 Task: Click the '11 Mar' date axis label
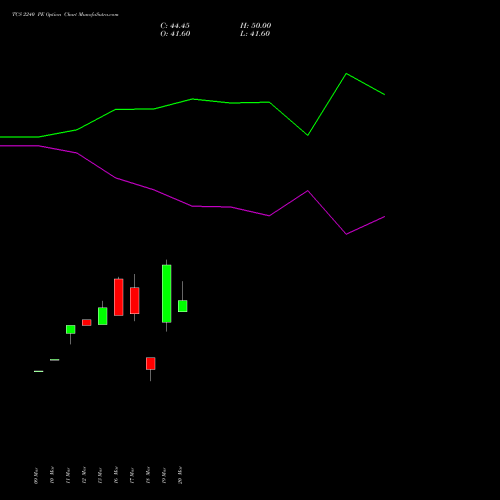click(68, 476)
